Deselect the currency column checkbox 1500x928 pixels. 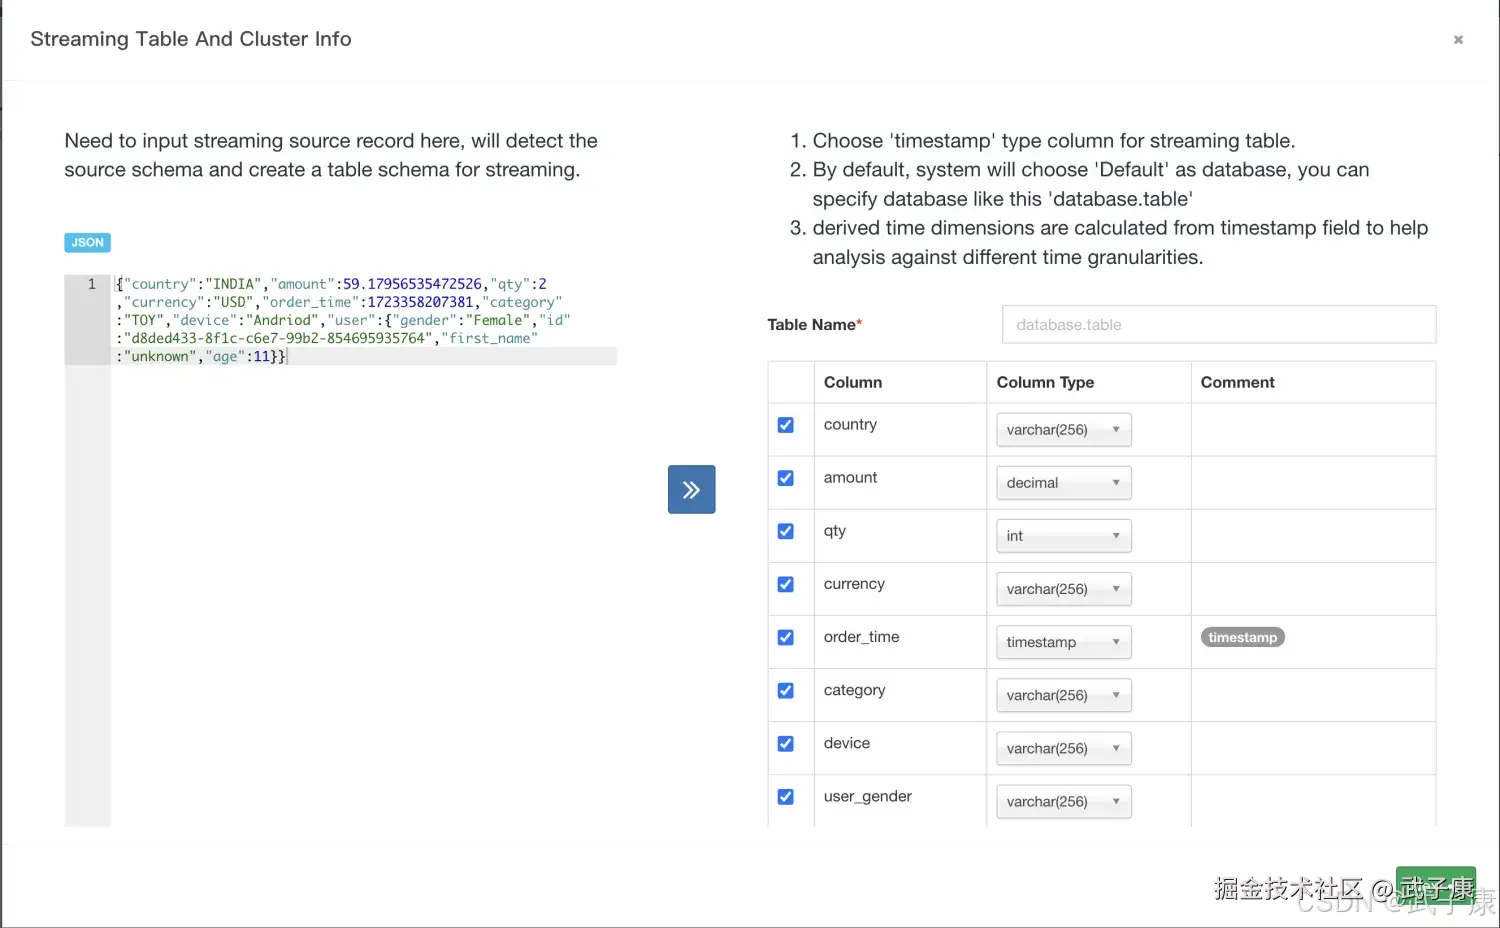(786, 584)
